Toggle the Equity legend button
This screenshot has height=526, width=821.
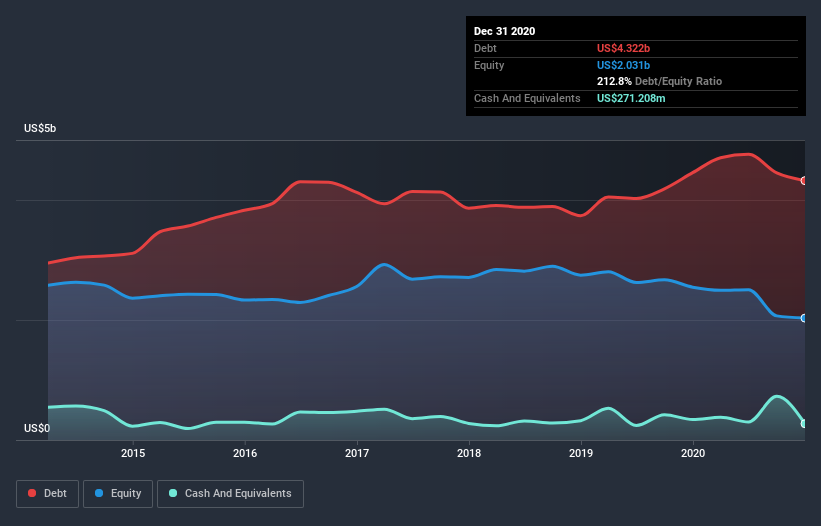click(x=118, y=494)
